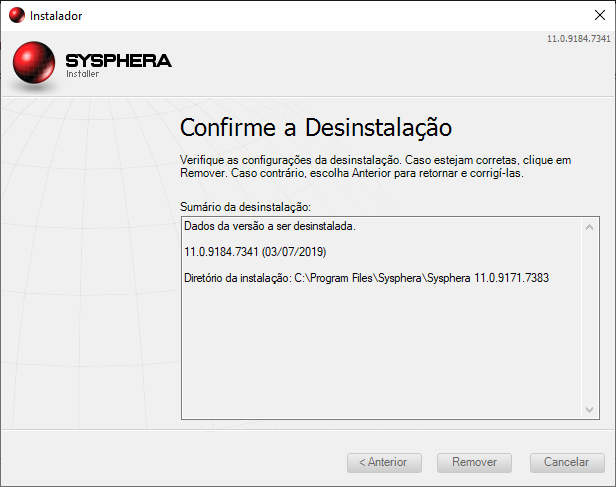Click the Sysphera Installer logo sphere
The height and width of the screenshot is (487, 616).
[34, 62]
